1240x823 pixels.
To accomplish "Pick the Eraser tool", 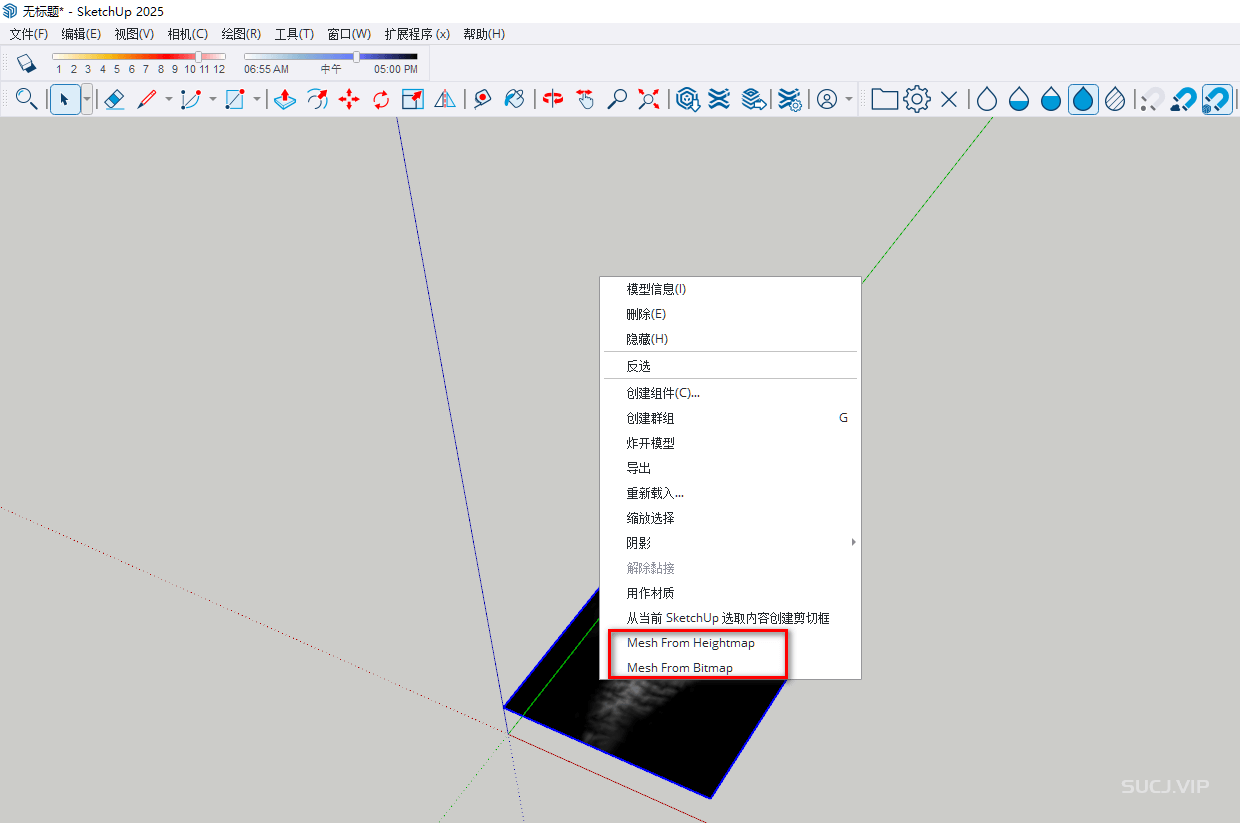I will click(114, 99).
